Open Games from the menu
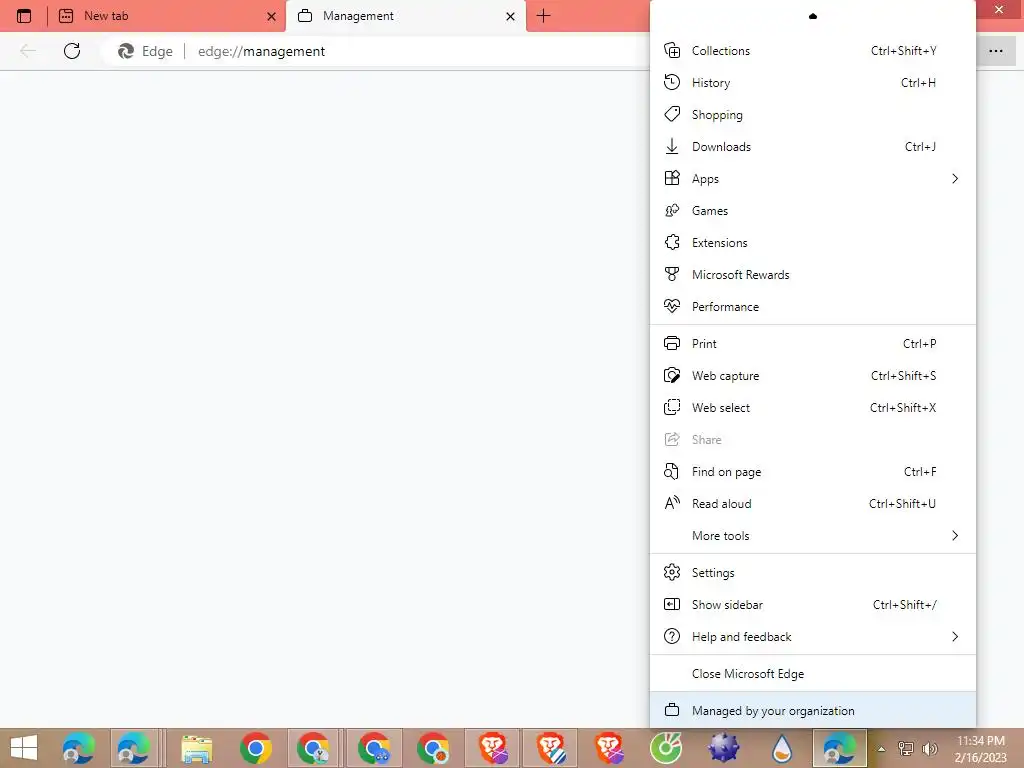Screen dimensions: 1024x768 tap(812, 210)
